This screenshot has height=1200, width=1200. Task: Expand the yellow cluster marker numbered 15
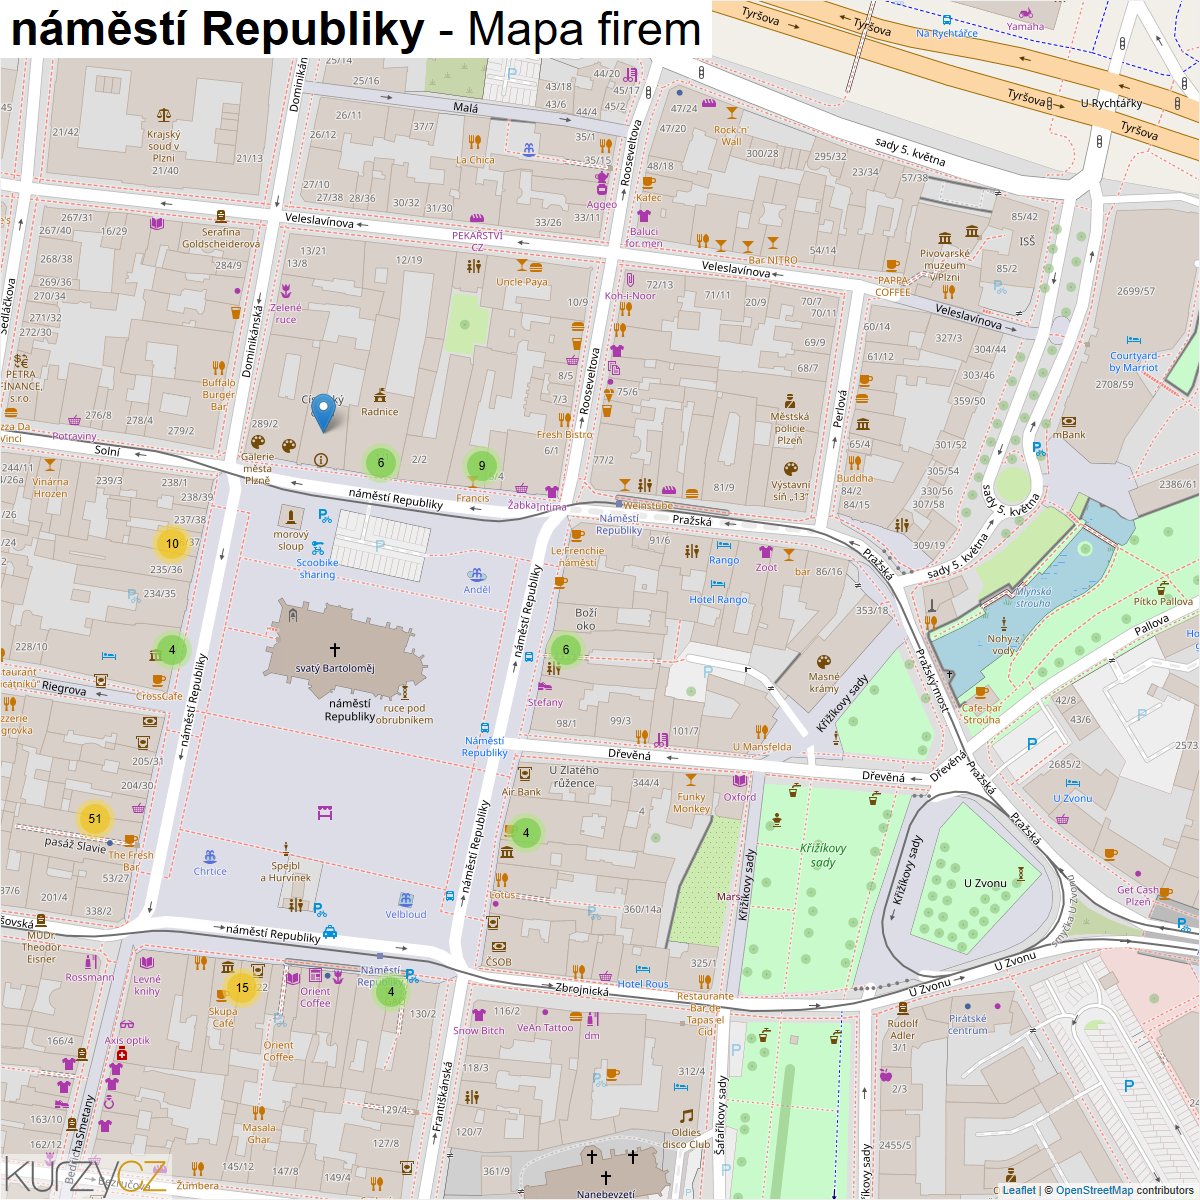[242, 988]
